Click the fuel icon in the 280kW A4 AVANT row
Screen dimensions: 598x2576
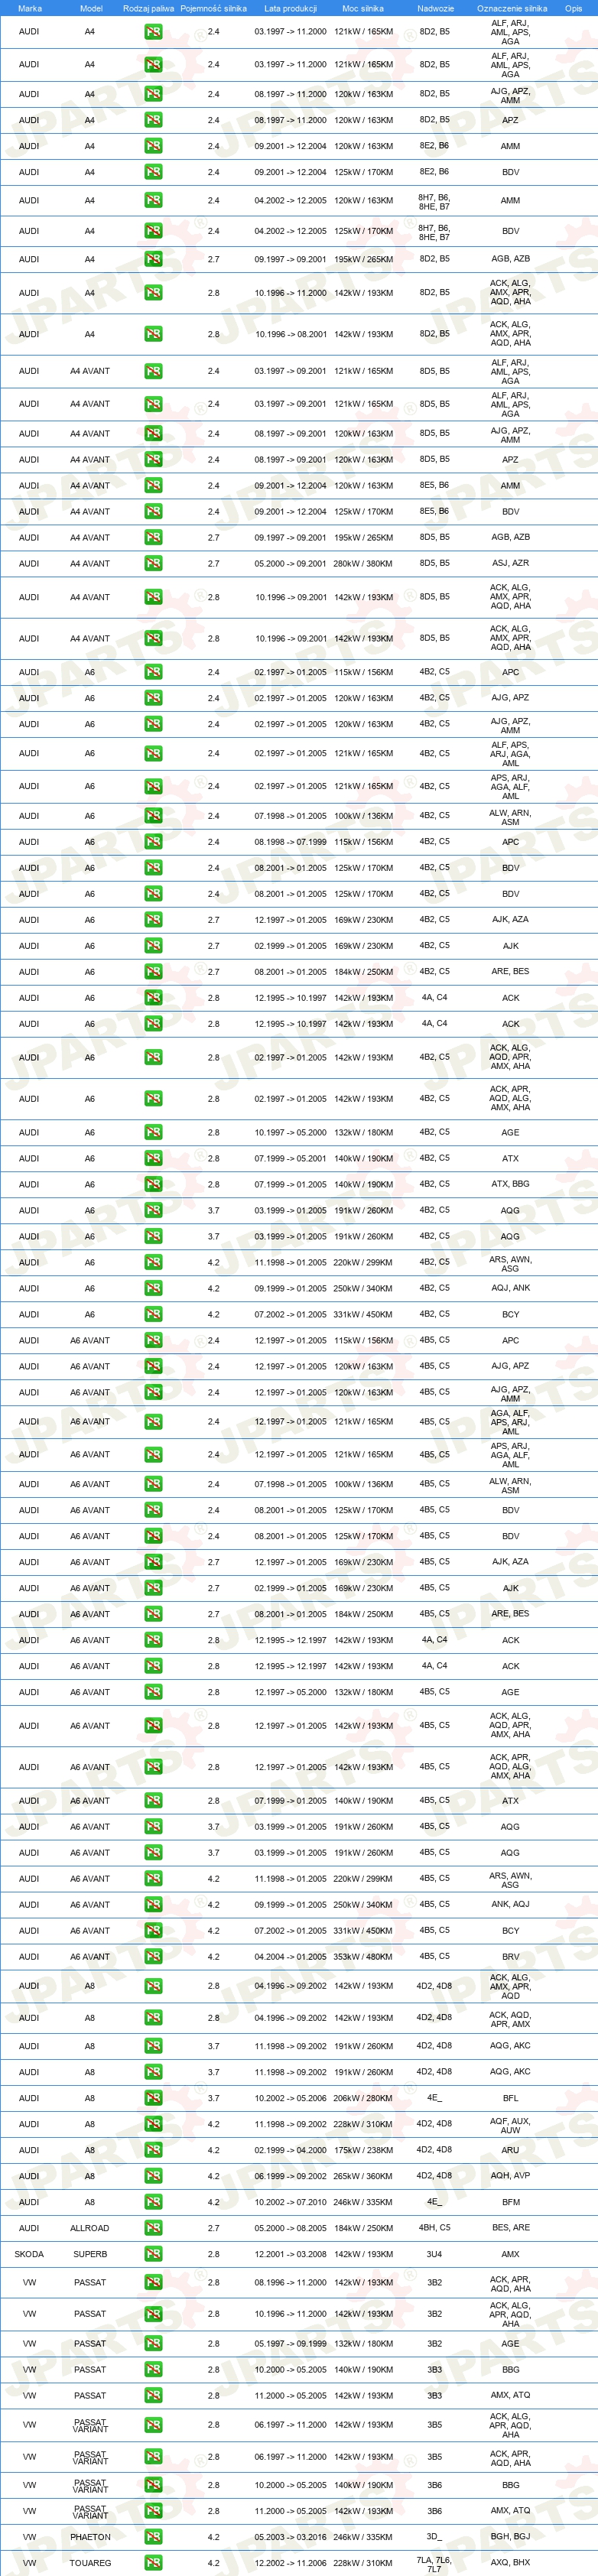(x=153, y=564)
